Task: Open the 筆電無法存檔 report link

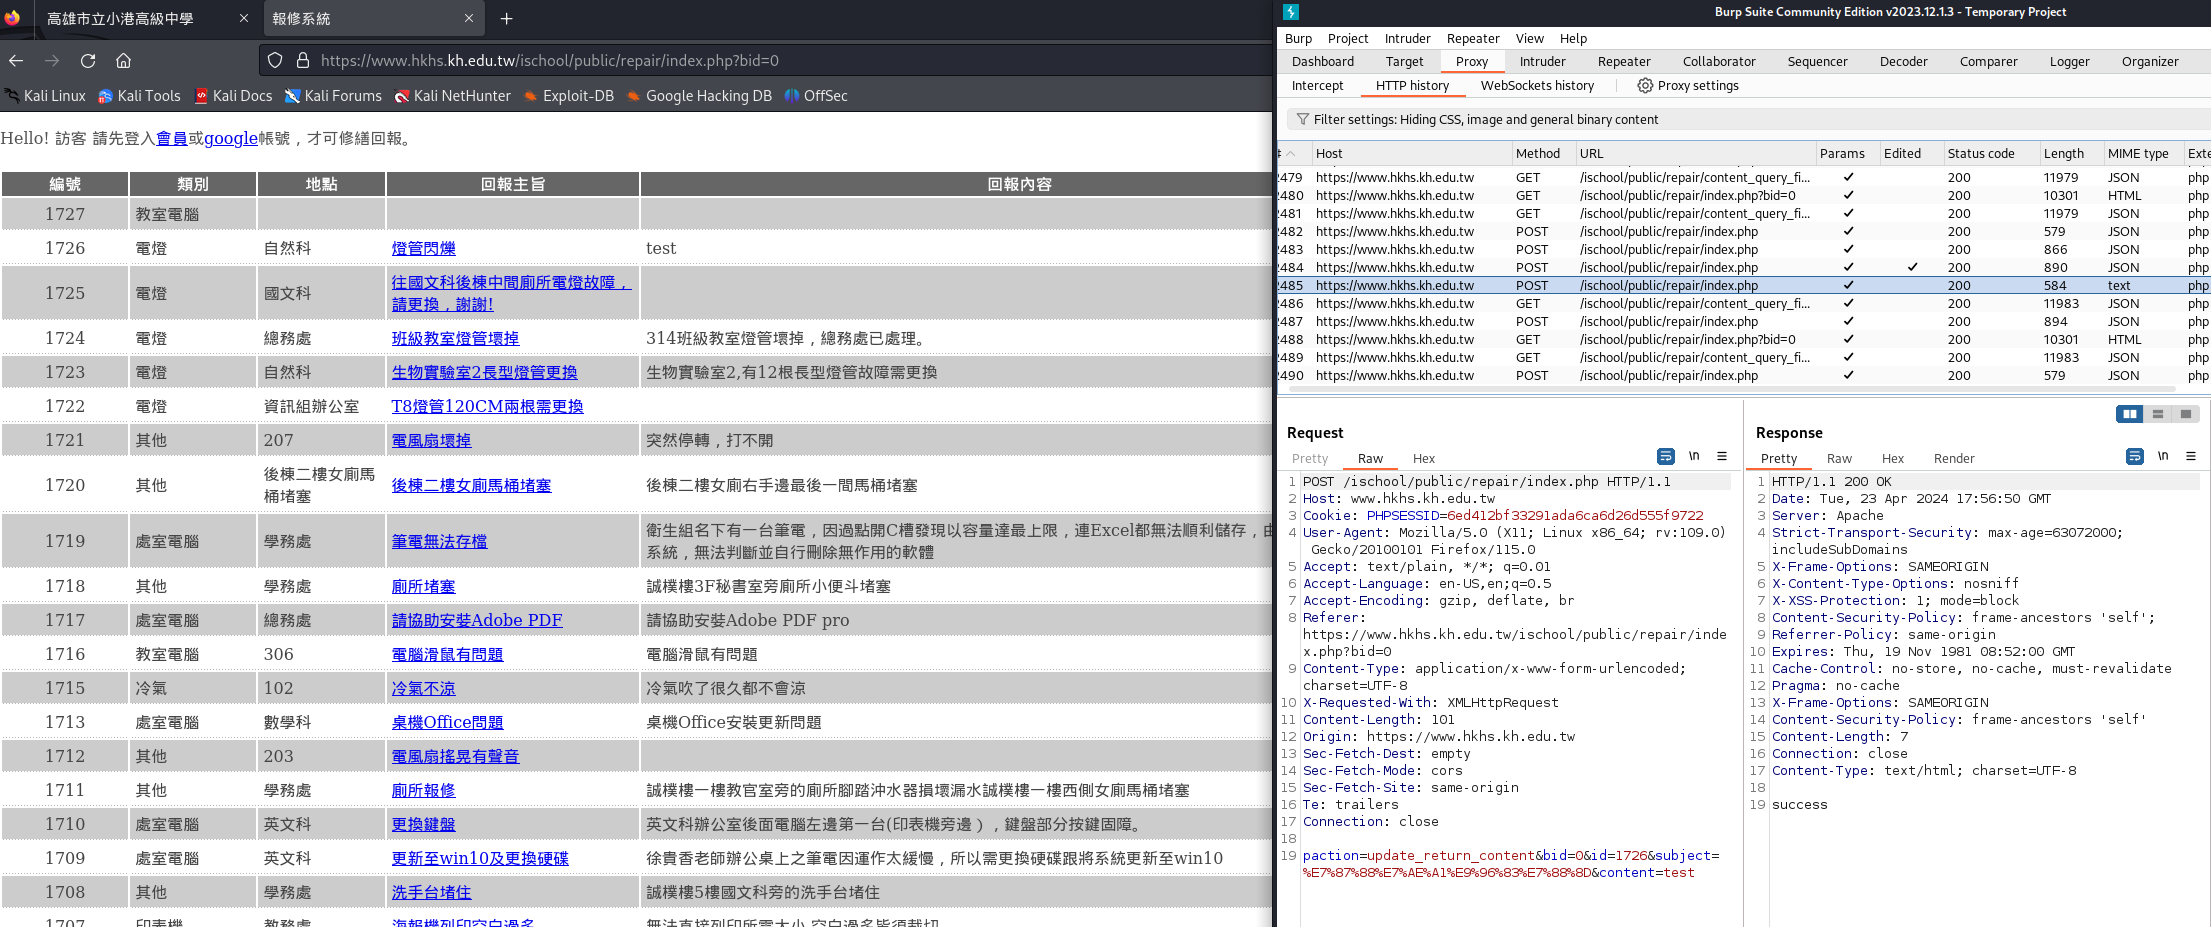Action: point(439,541)
